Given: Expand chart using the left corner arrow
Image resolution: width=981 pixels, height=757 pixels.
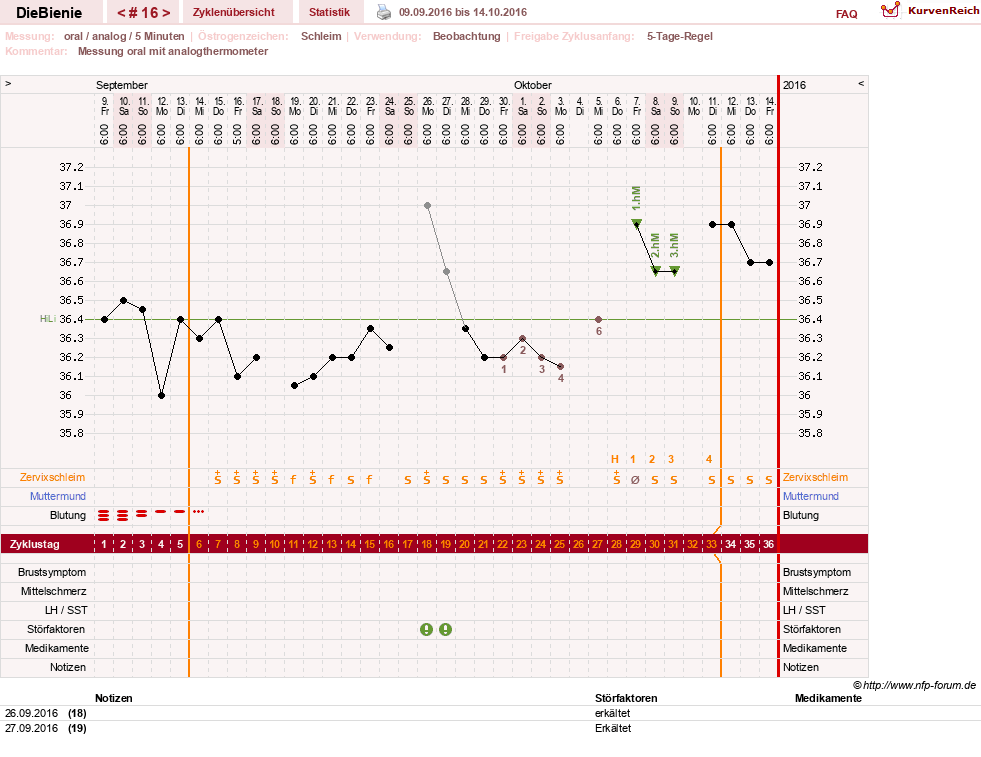Looking at the screenshot, I should coord(8,83).
